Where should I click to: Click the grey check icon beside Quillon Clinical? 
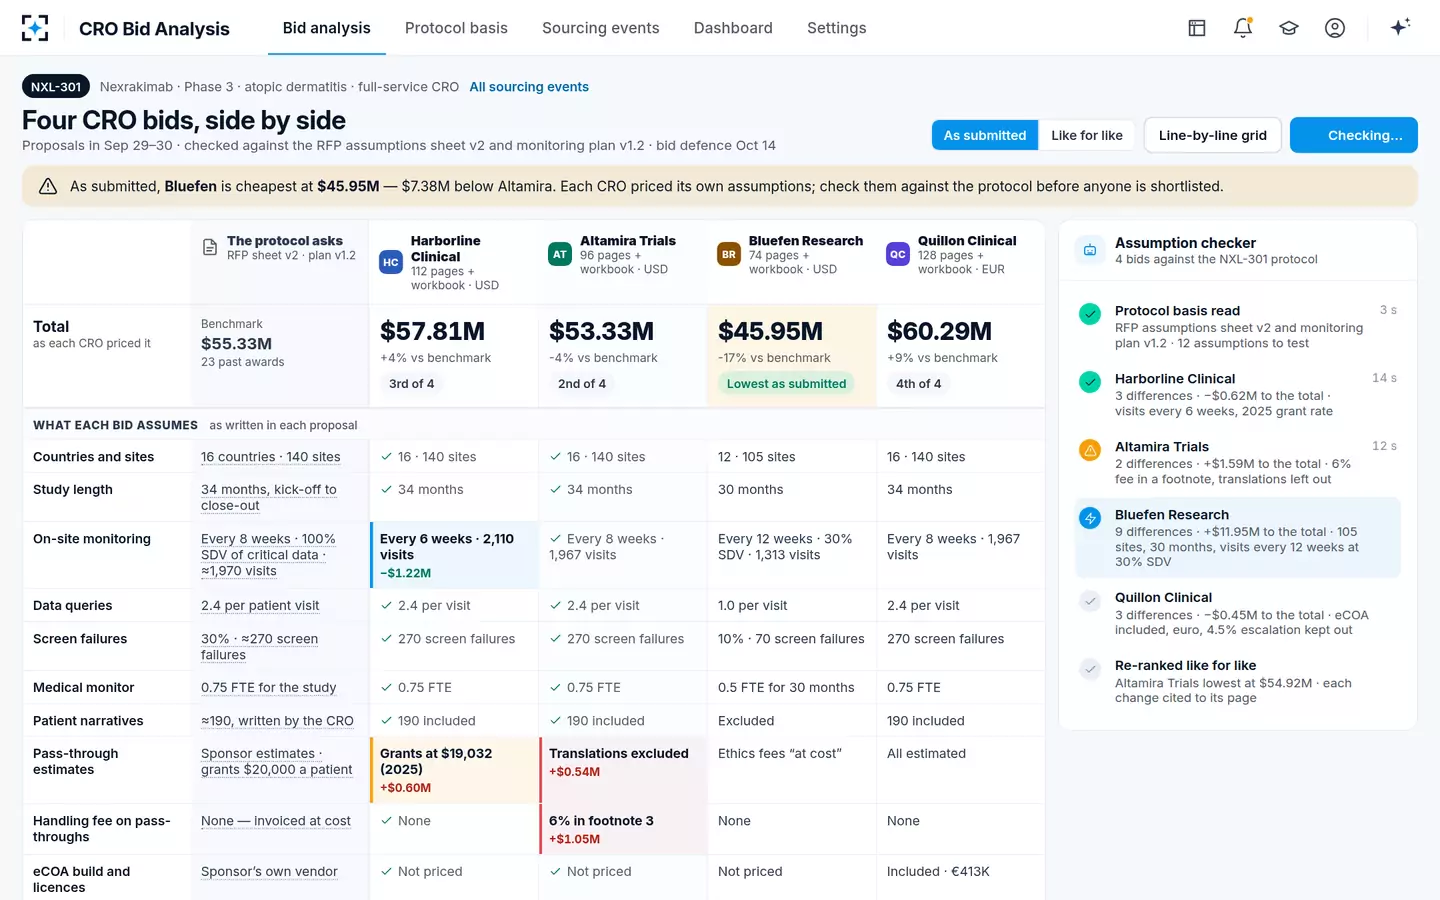pyautogui.click(x=1090, y=601)
